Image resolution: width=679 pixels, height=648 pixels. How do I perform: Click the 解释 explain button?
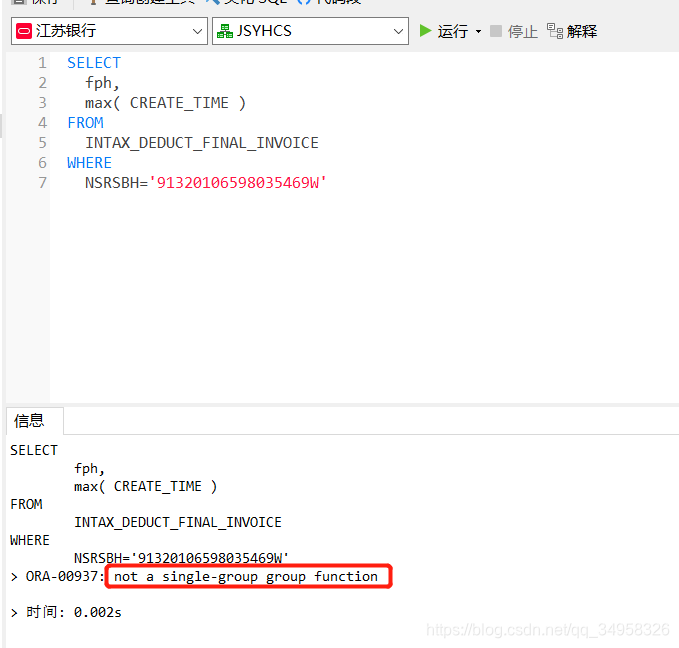point(572,31)
